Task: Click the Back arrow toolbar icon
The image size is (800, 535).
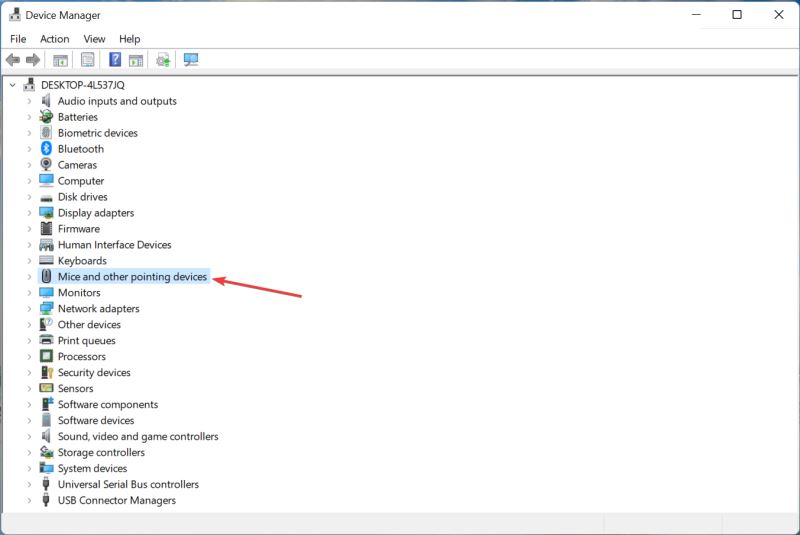Action: pyautogui.click(x=13, y=60)
